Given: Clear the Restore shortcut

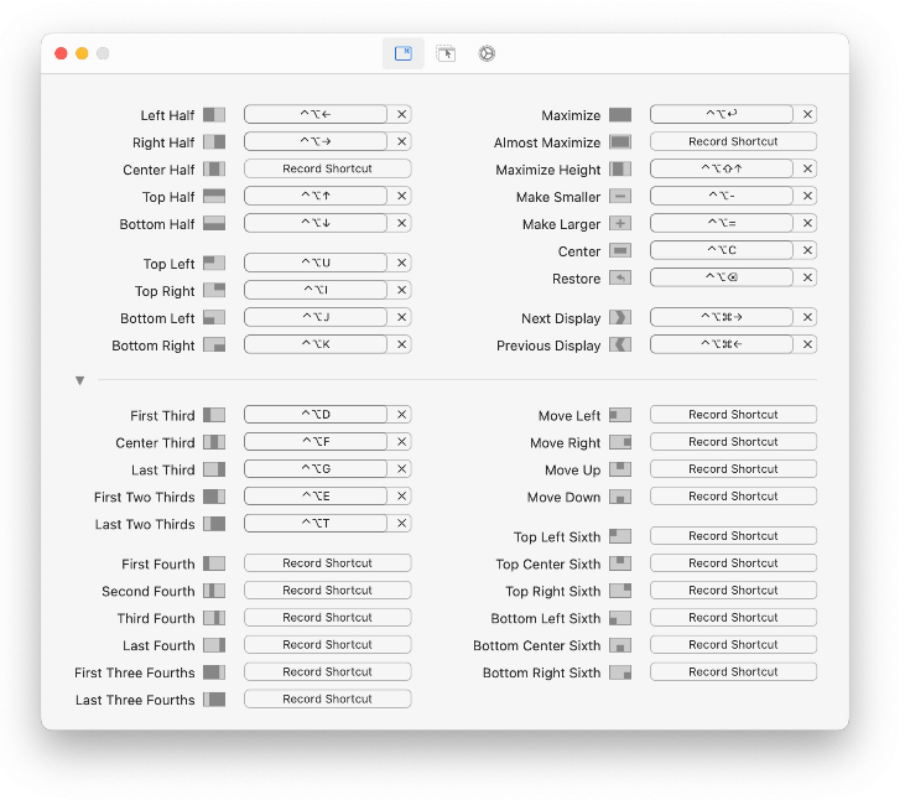Looking at the screenshot, I should [807, 278].
